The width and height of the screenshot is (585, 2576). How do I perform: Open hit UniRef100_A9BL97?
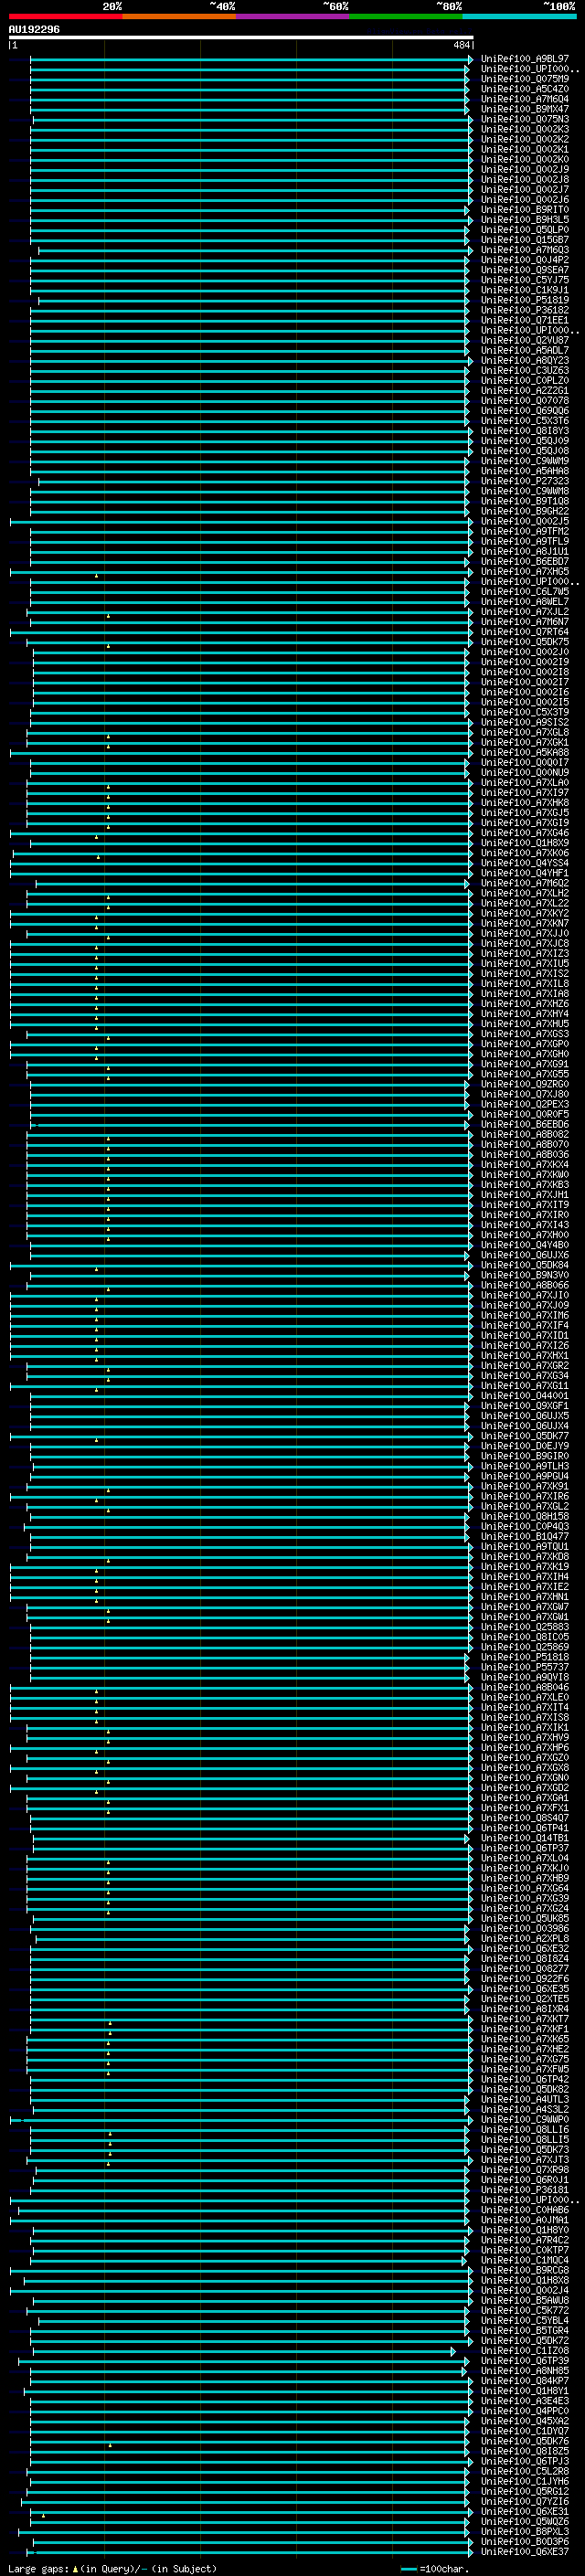point(525,59)
